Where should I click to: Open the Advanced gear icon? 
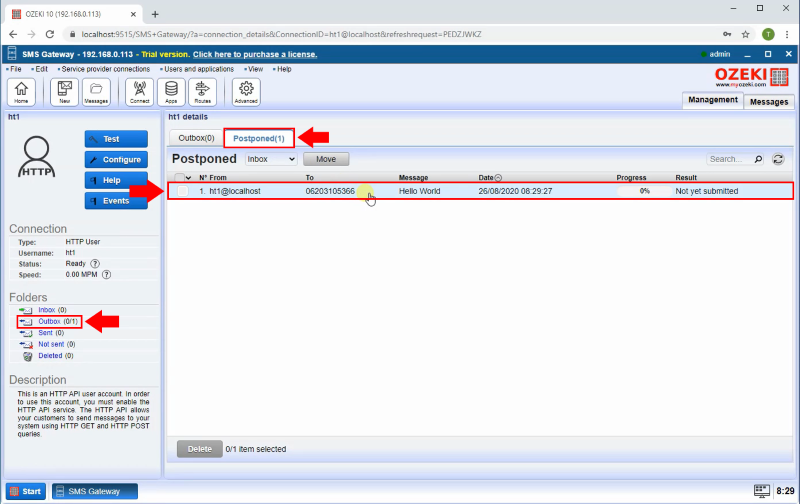246,91
